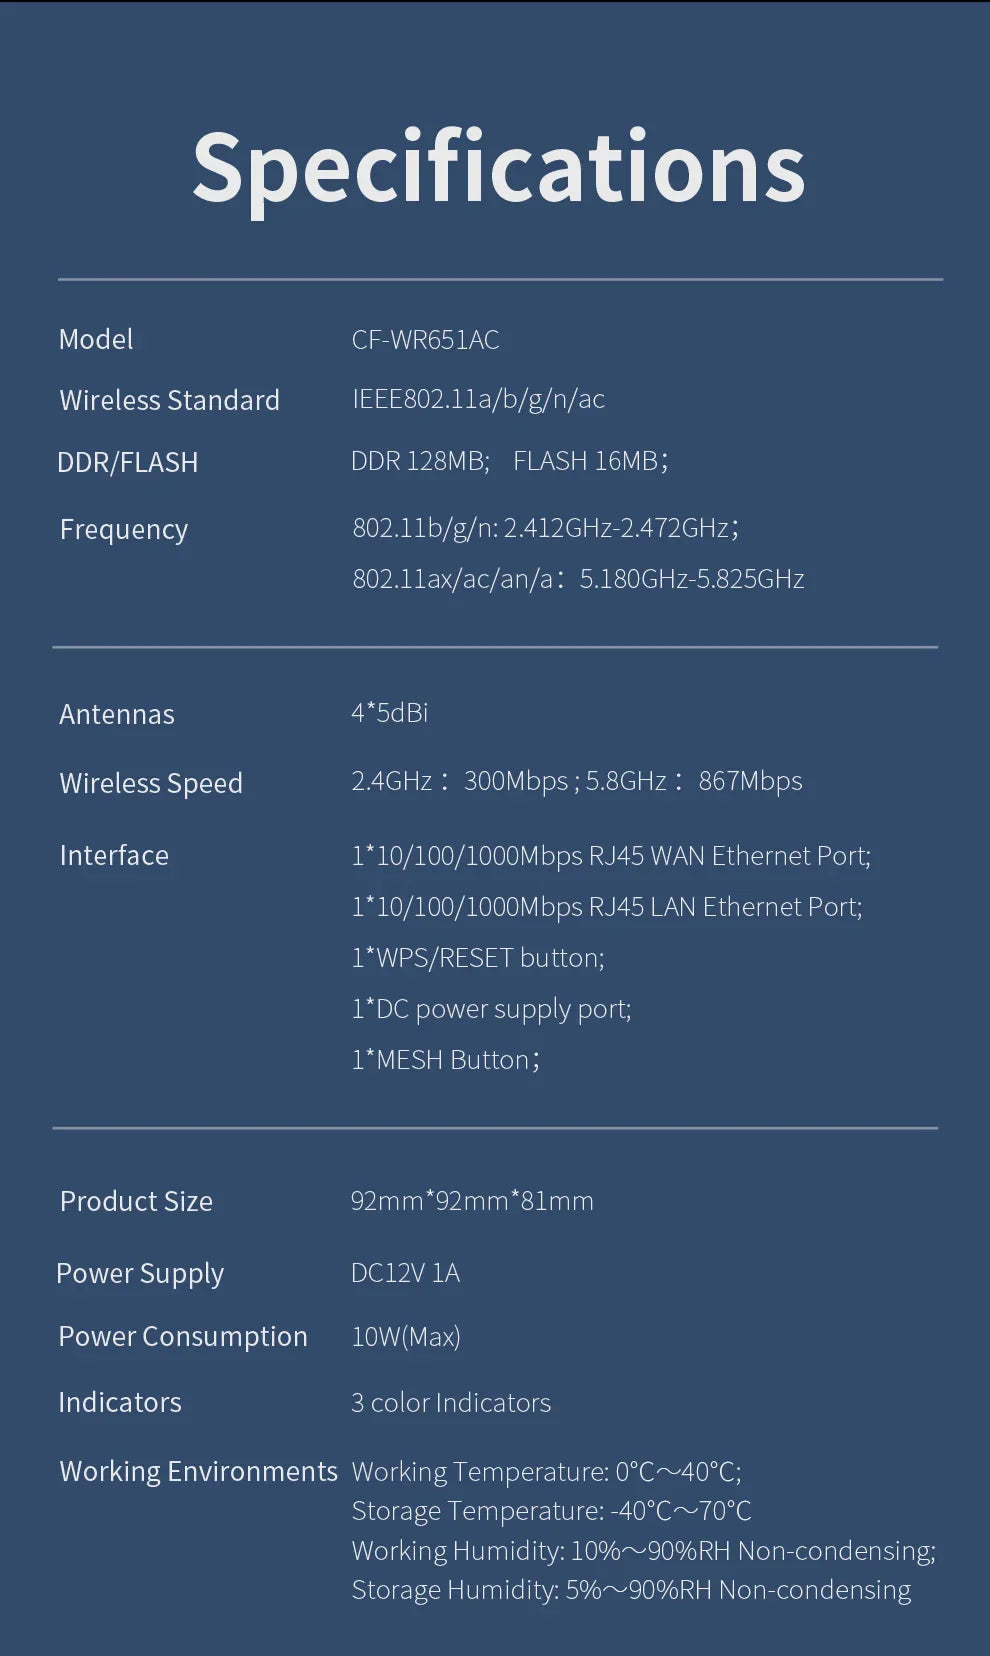Click the Specifications heading
The width and height of the screenshot is (990, 1656).
tap(498, 168)
